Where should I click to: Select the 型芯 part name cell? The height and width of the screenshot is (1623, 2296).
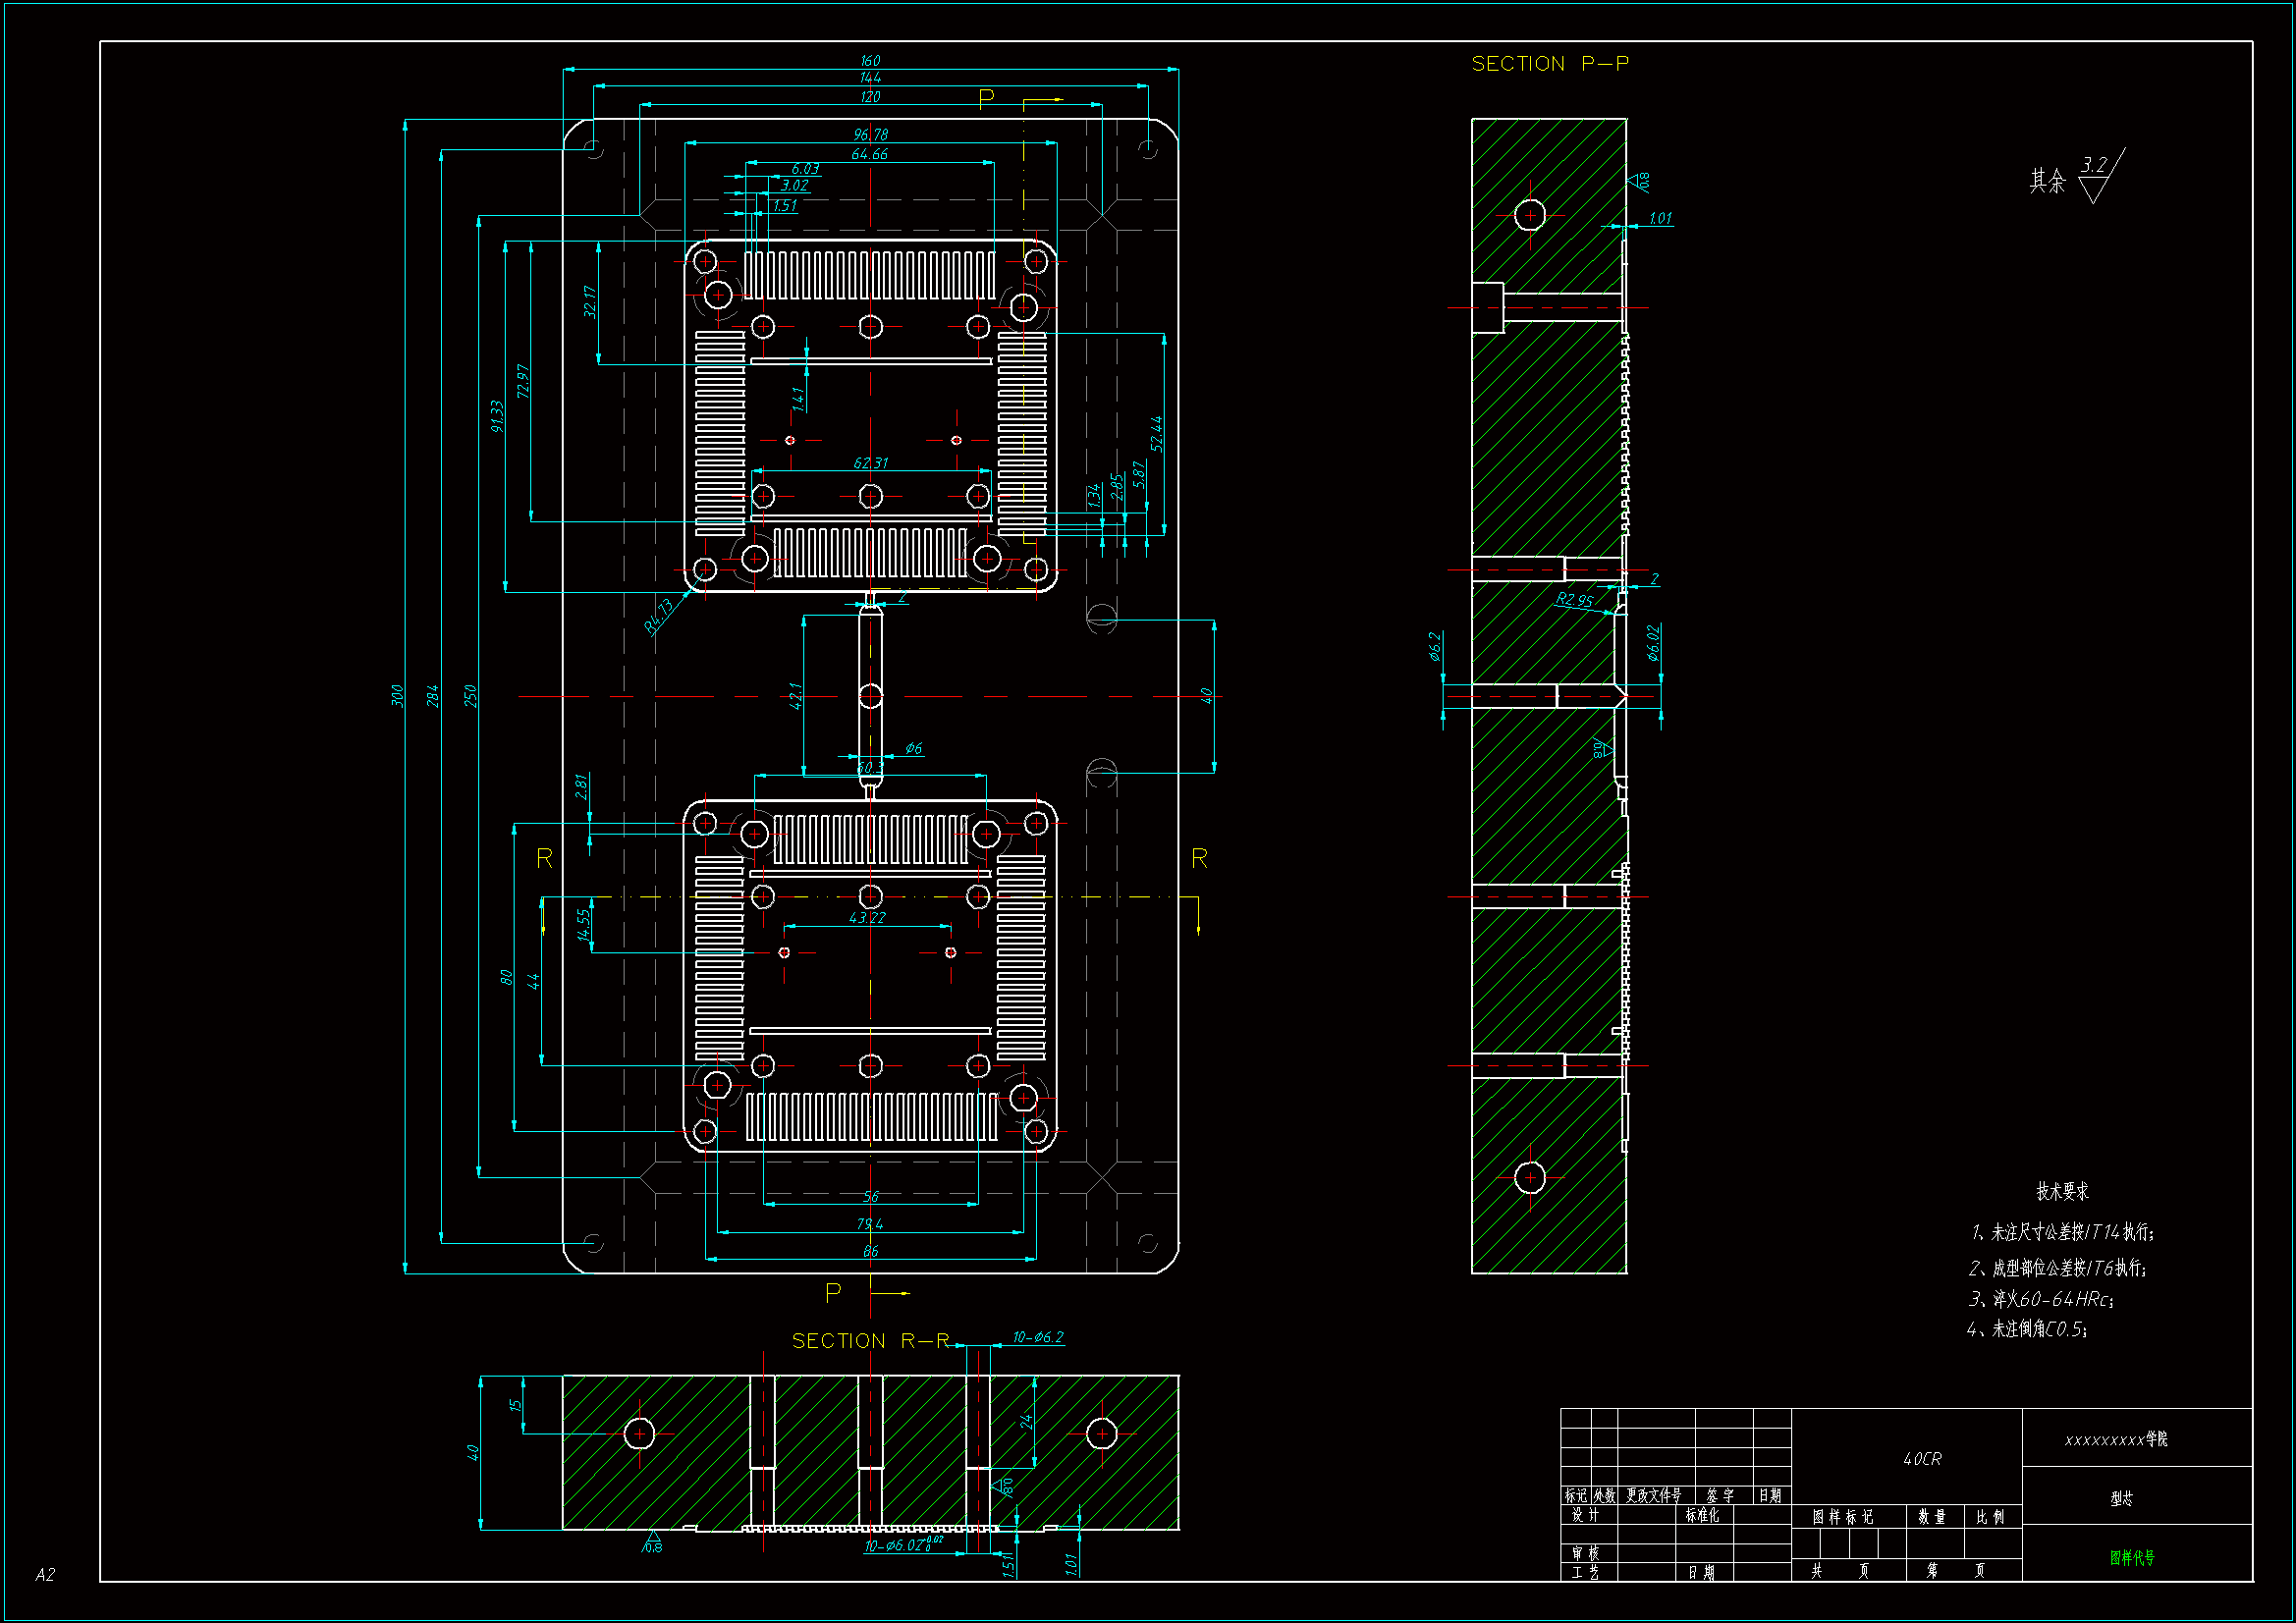(x=2121, y=1498)
